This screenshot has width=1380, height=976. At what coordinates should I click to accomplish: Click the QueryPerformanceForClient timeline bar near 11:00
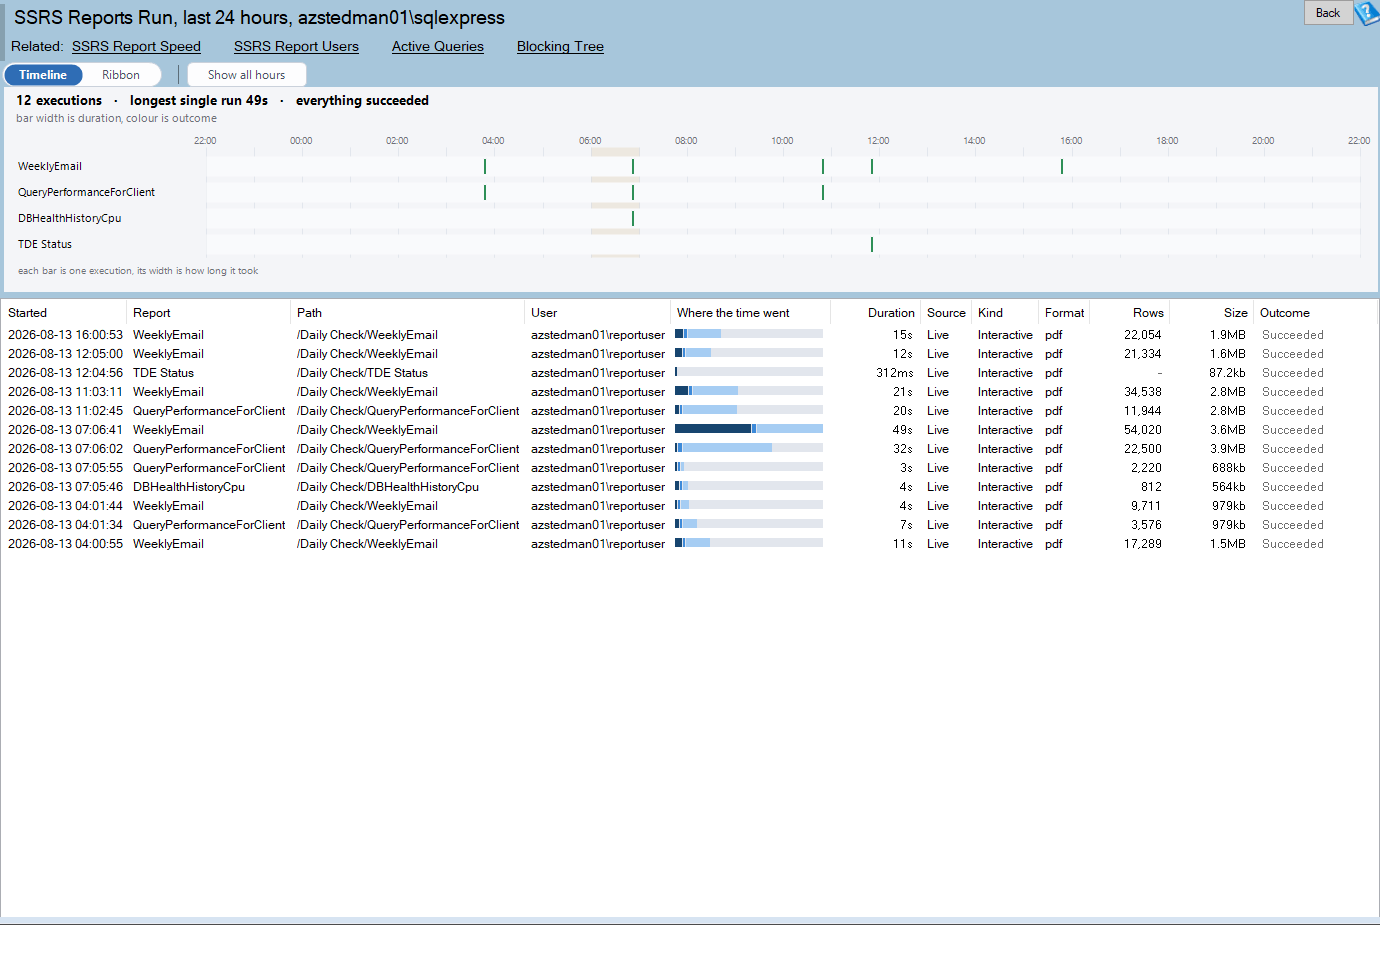pyautogui.click(x=823, y=192)
